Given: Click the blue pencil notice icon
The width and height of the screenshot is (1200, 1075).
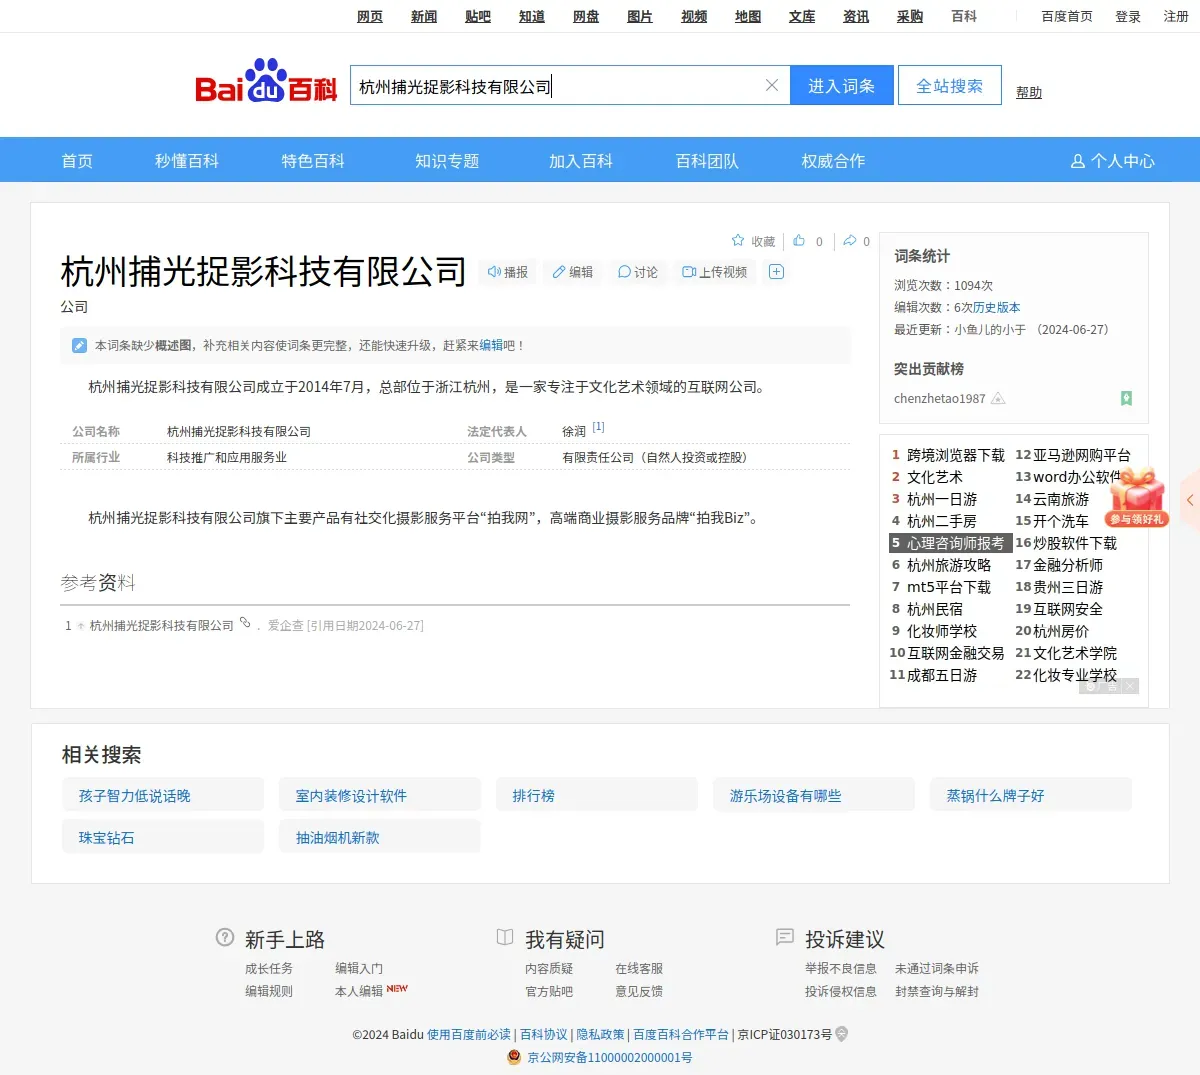Looking at the screenshot, I should point(79,346).
